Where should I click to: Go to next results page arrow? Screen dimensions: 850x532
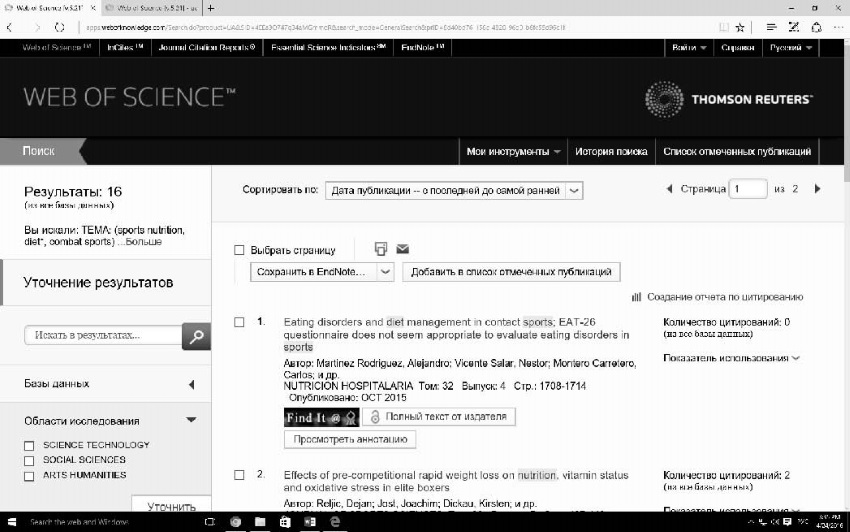pos(817,189)
